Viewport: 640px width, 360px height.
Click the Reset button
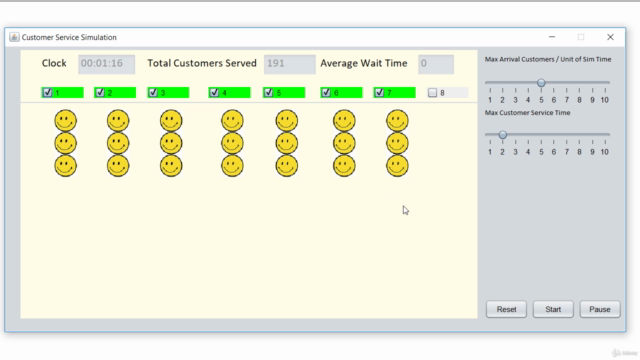coord(506,309)
